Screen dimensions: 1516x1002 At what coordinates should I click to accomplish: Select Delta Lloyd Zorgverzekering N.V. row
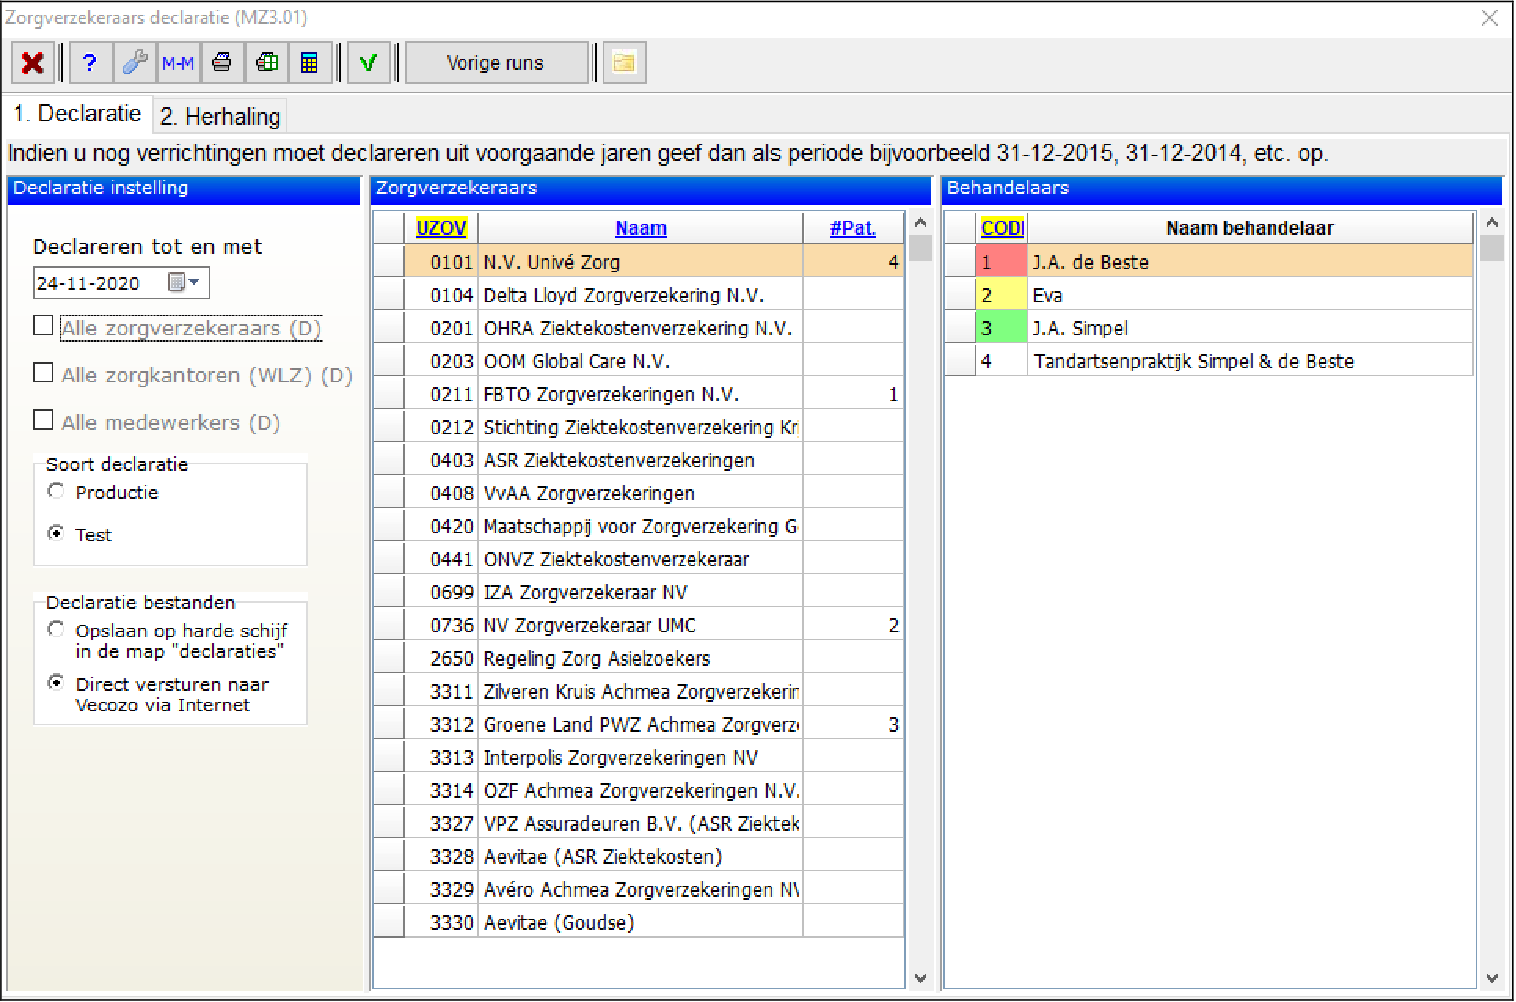tap(641, 295)
